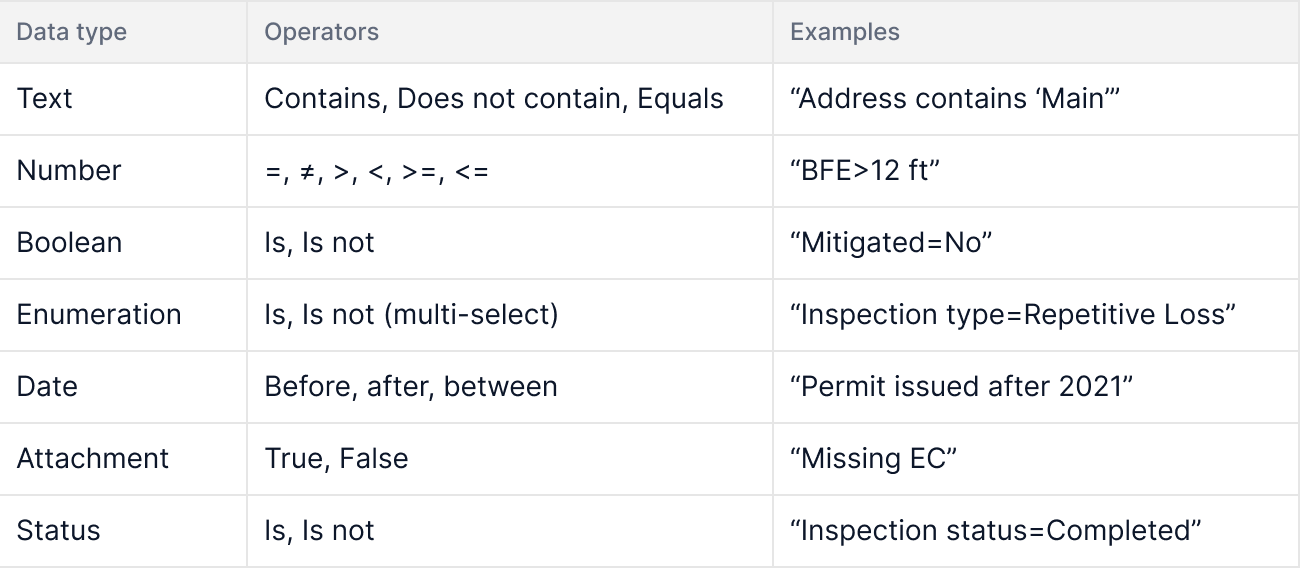
Task: Click the "Inspection status=Completed" example
Action: (x=996, y=531)
